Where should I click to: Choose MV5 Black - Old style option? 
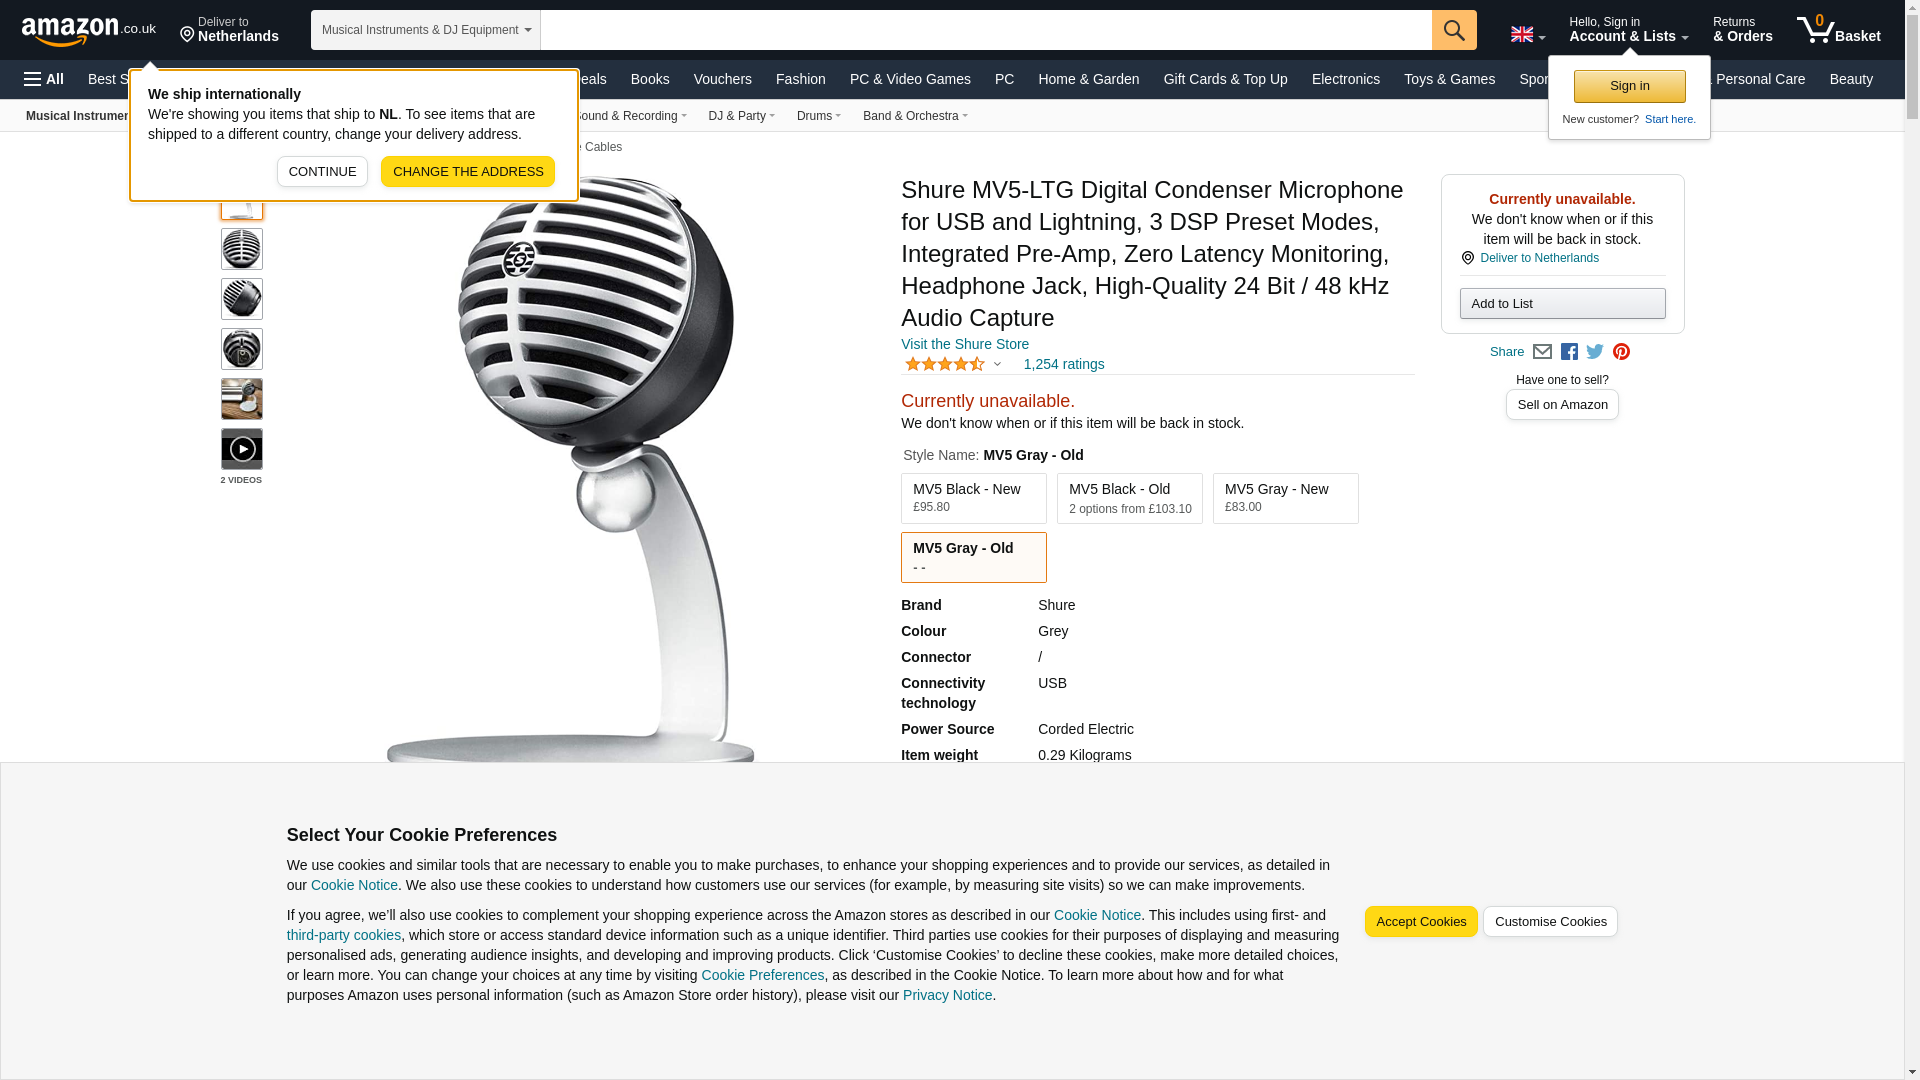pyautogui.click(x=1129, y=498)
